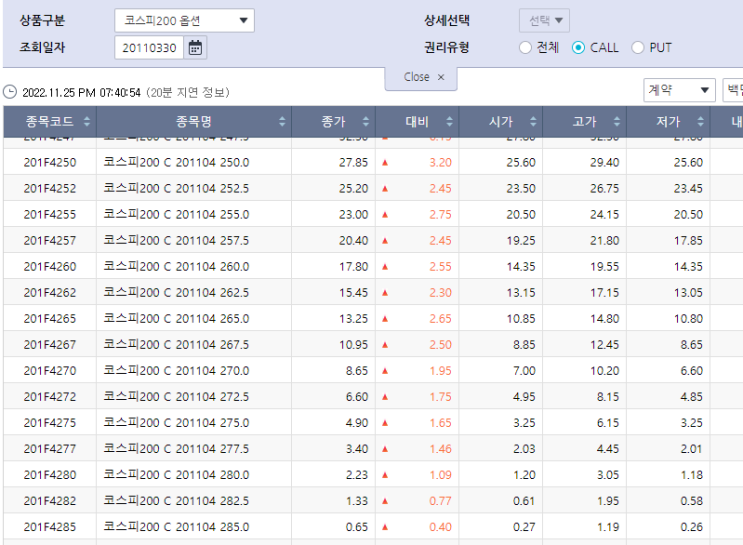
Task: Click code cell 201F4252
Action: point(50,189)
